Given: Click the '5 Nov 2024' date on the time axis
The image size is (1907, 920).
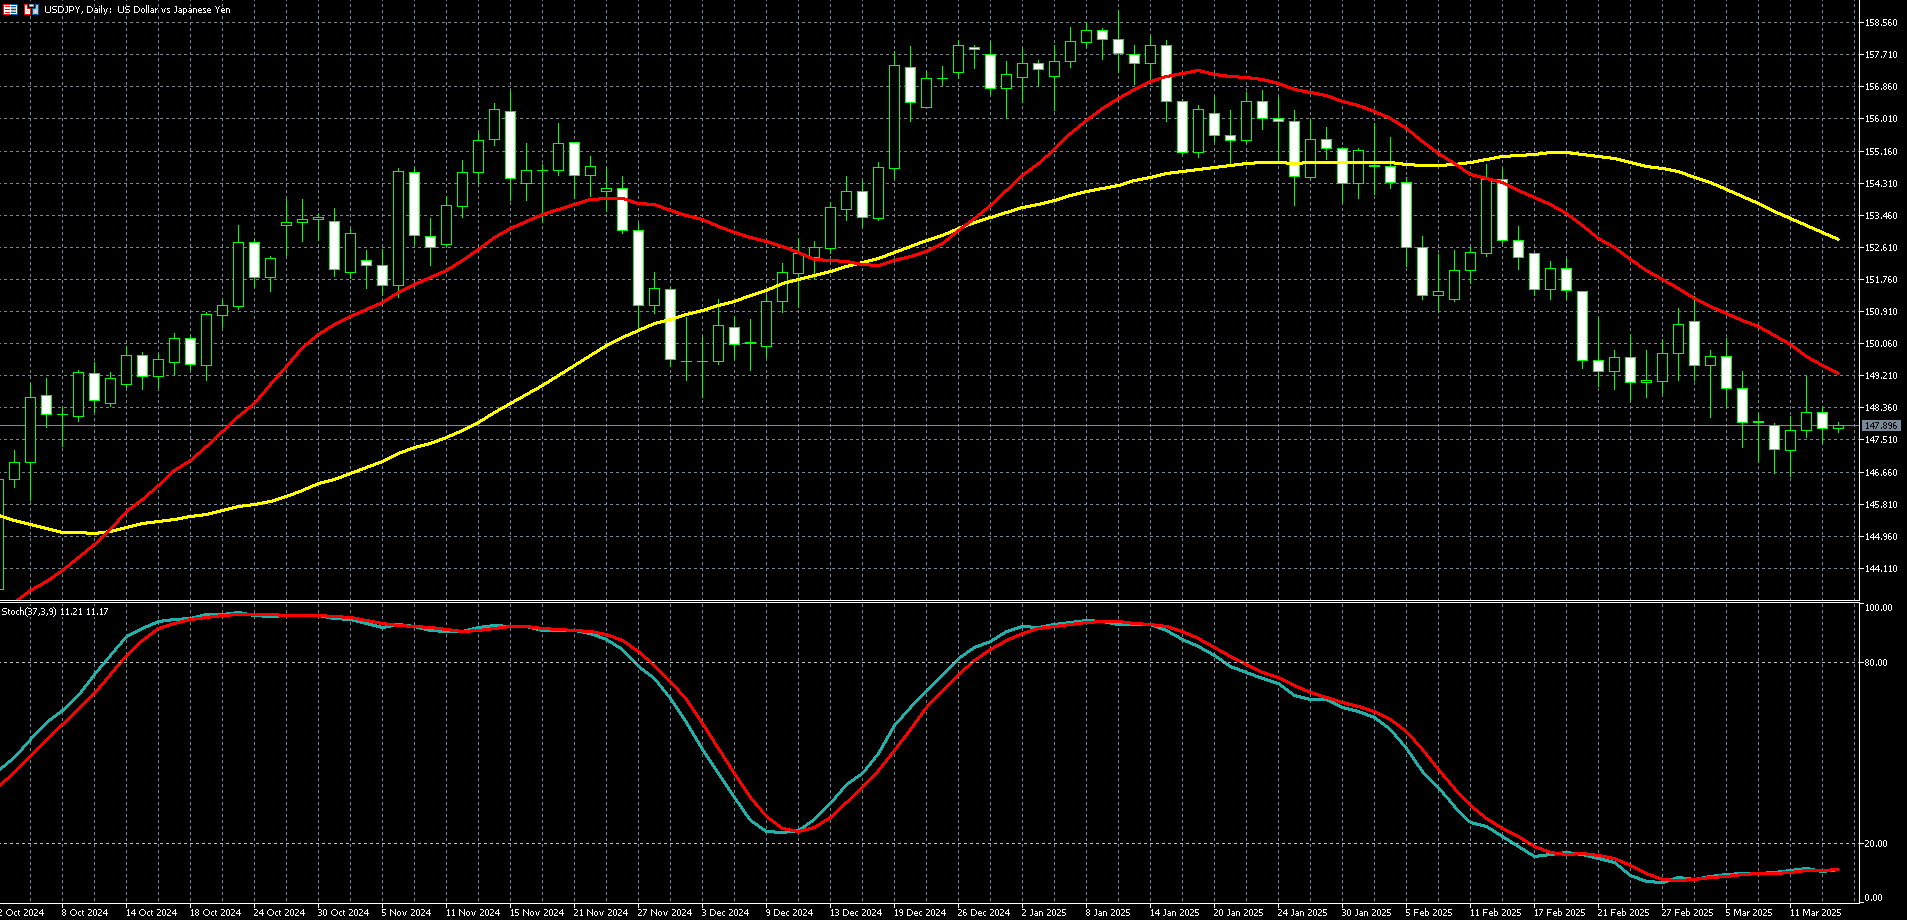Looking at the screenshot, I should (406, 913).
